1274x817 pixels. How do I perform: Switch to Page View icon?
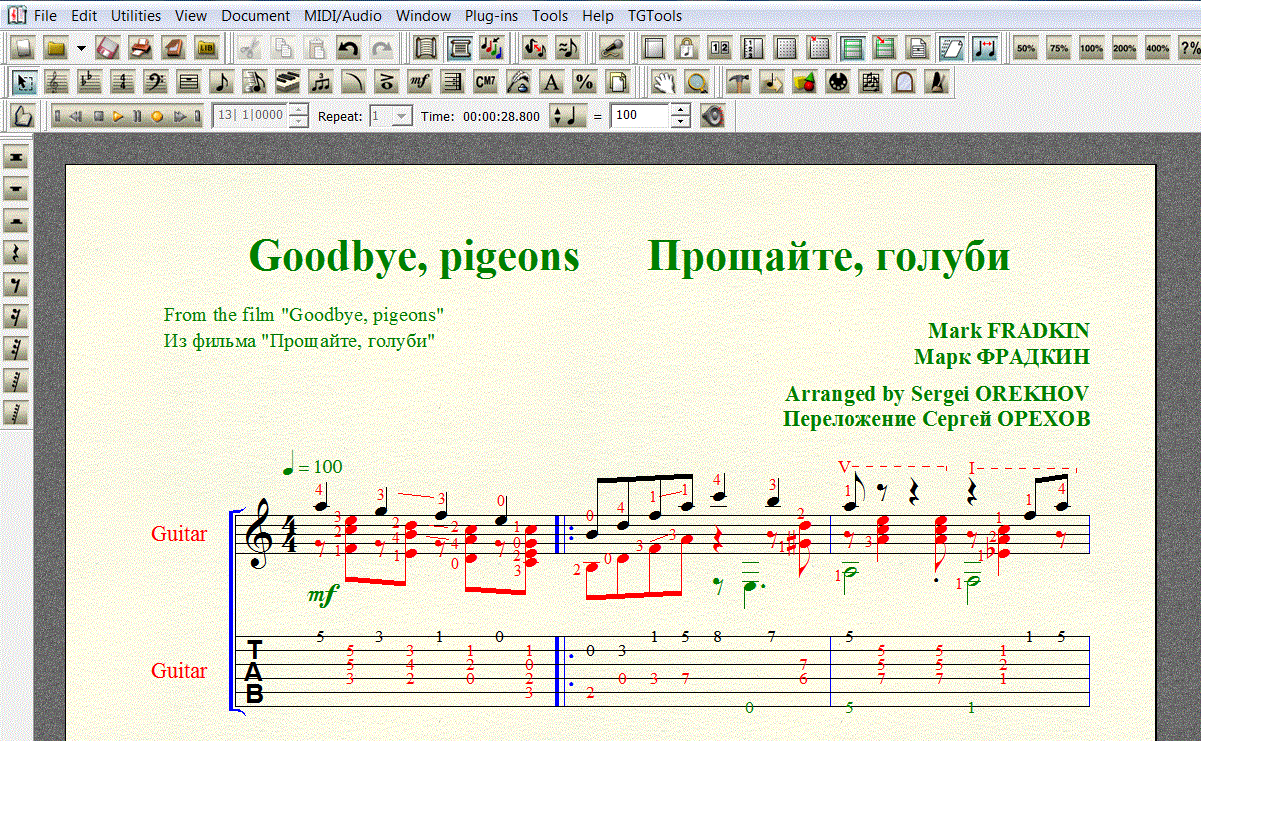459,48
